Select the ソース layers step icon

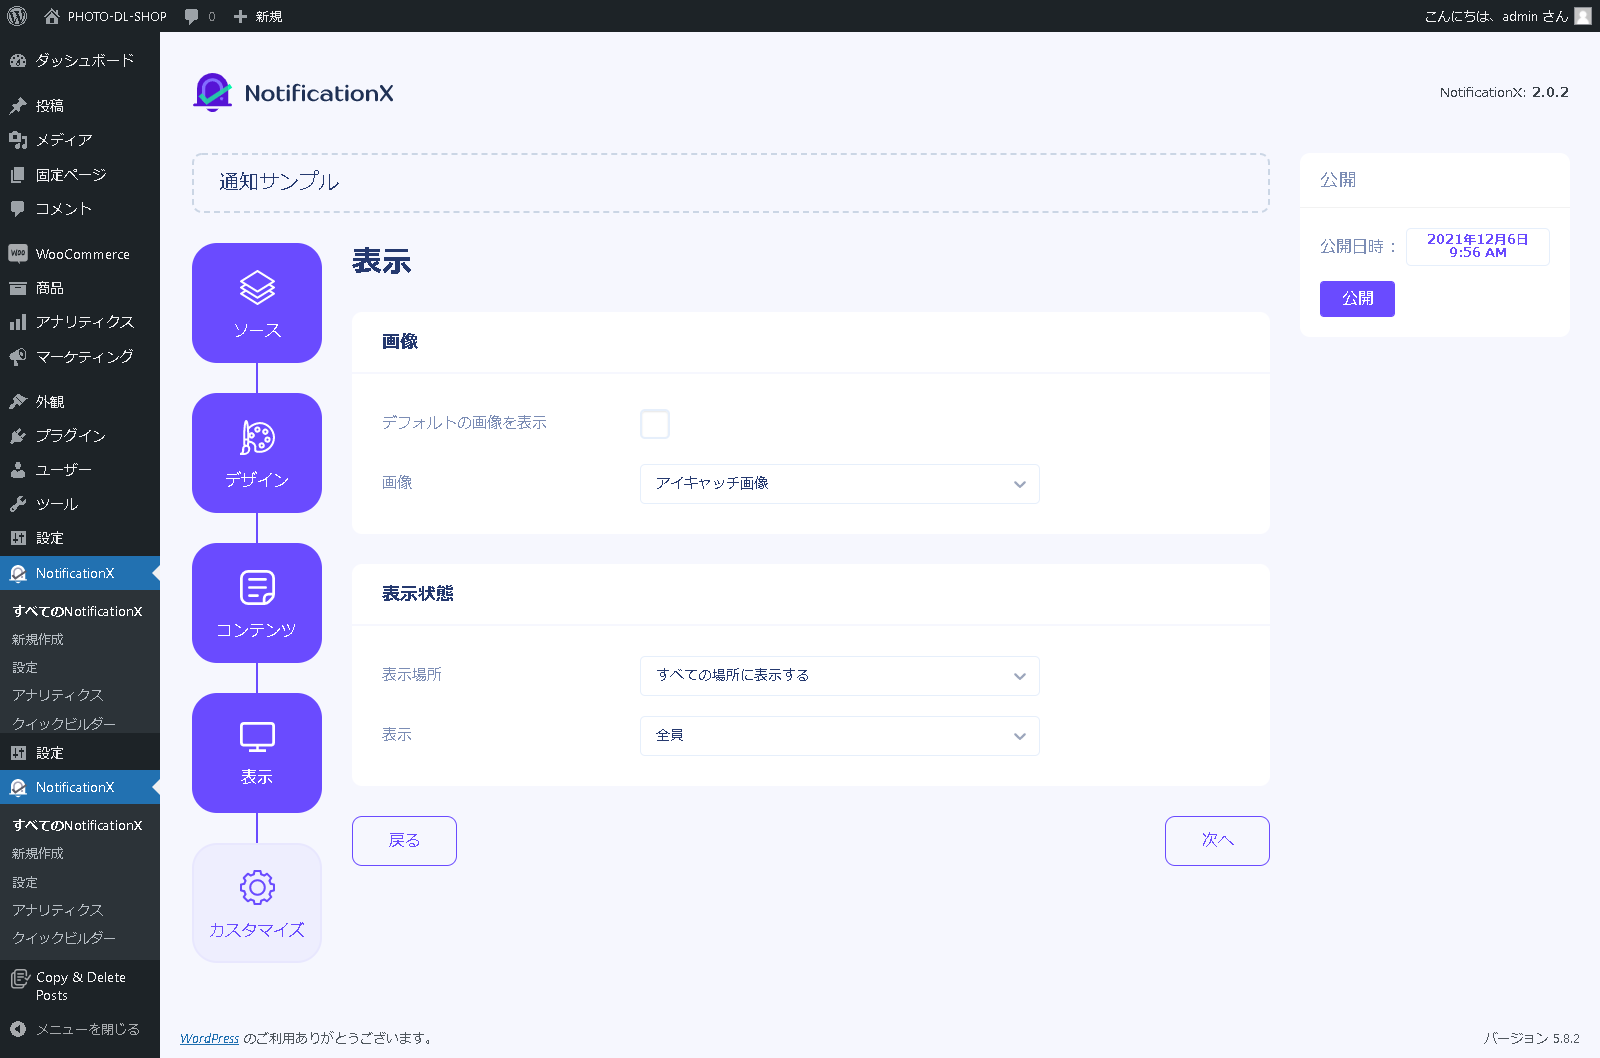(x=257, y=288)
